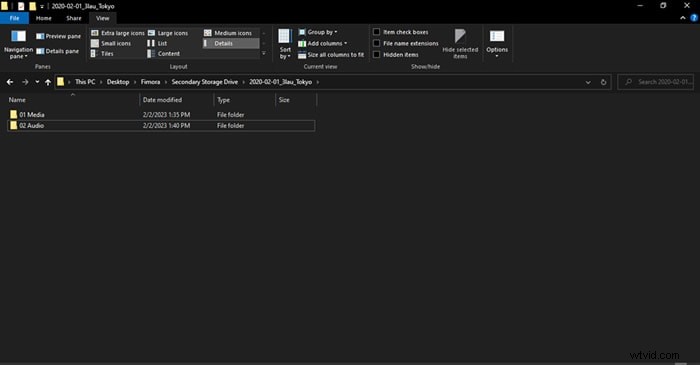
Task: Switch layout to Large icons
Action: [x=168, y=33]
